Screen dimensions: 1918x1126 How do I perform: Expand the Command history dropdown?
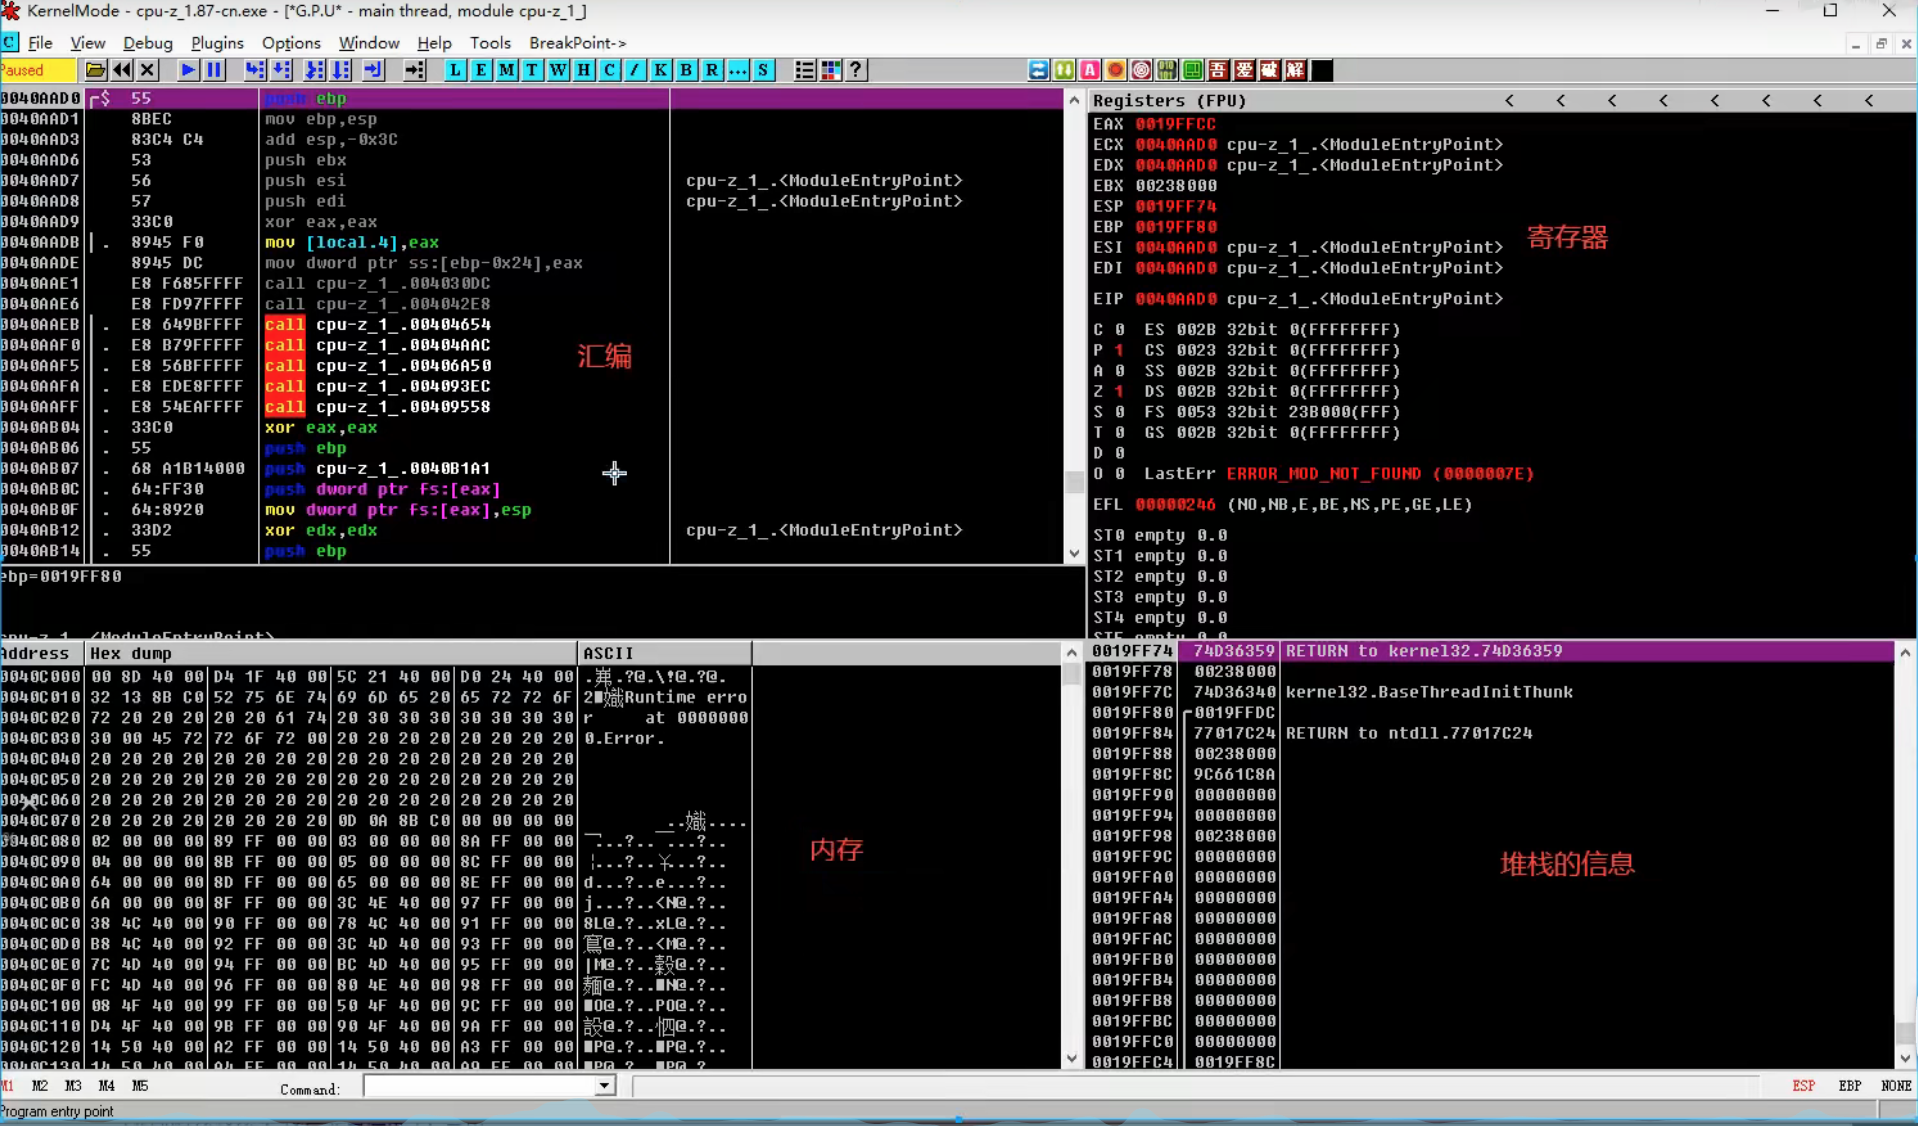(x=605, y=1087)
